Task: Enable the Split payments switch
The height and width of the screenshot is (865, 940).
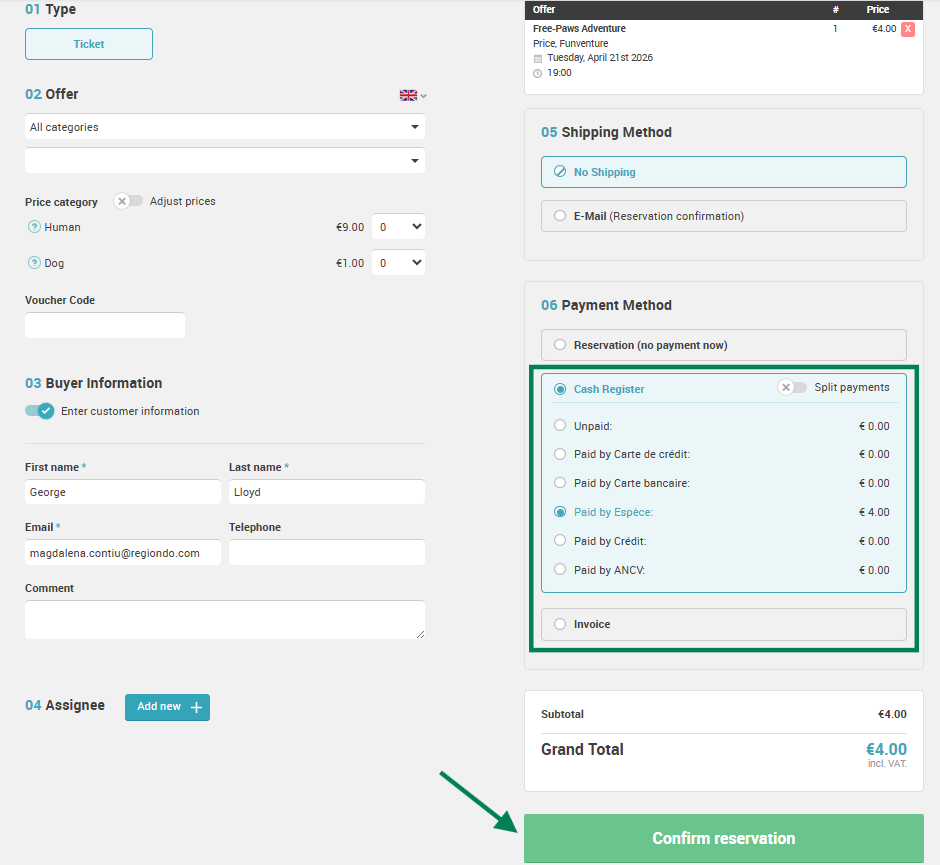Action: point(792,387)
